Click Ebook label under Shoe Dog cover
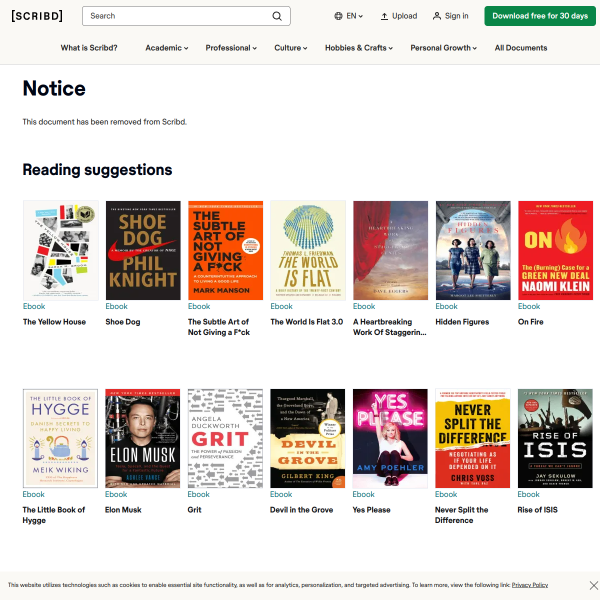Screen dimensions: 600x600 pos(117,306)
